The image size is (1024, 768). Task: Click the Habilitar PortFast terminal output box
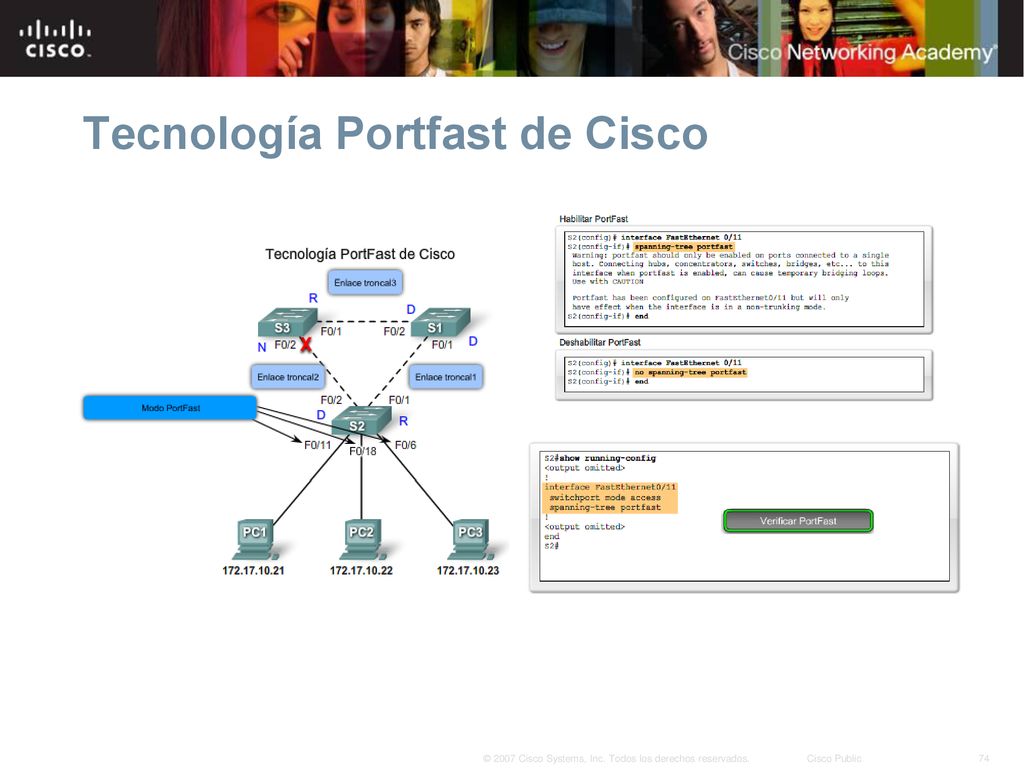tap(743, 279)
